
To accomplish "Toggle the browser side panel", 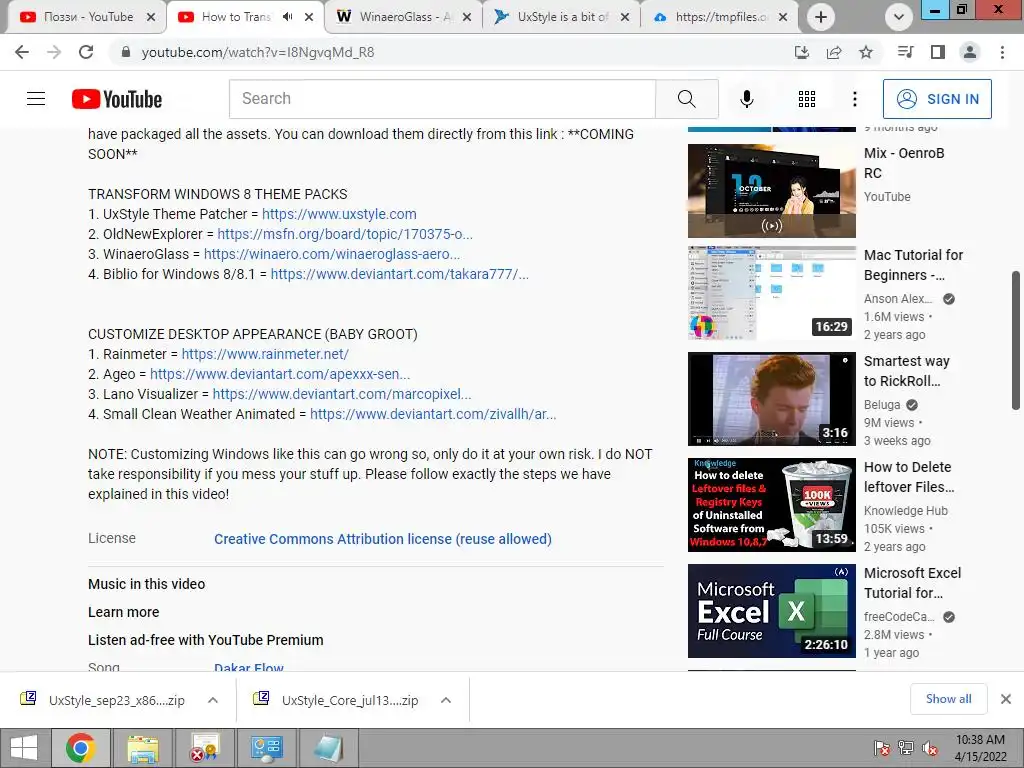I will 938,52.
